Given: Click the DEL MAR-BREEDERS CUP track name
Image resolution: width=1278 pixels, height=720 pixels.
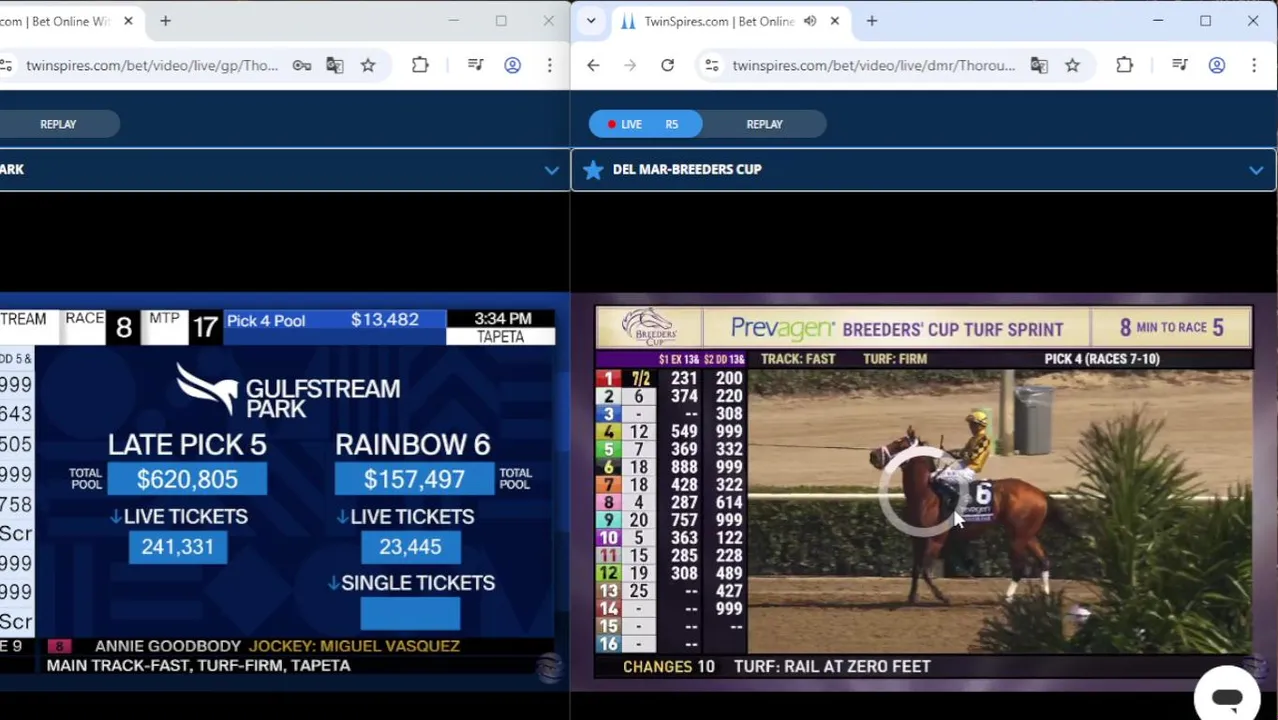Looking at the screenshot, I should coord(687,169).
